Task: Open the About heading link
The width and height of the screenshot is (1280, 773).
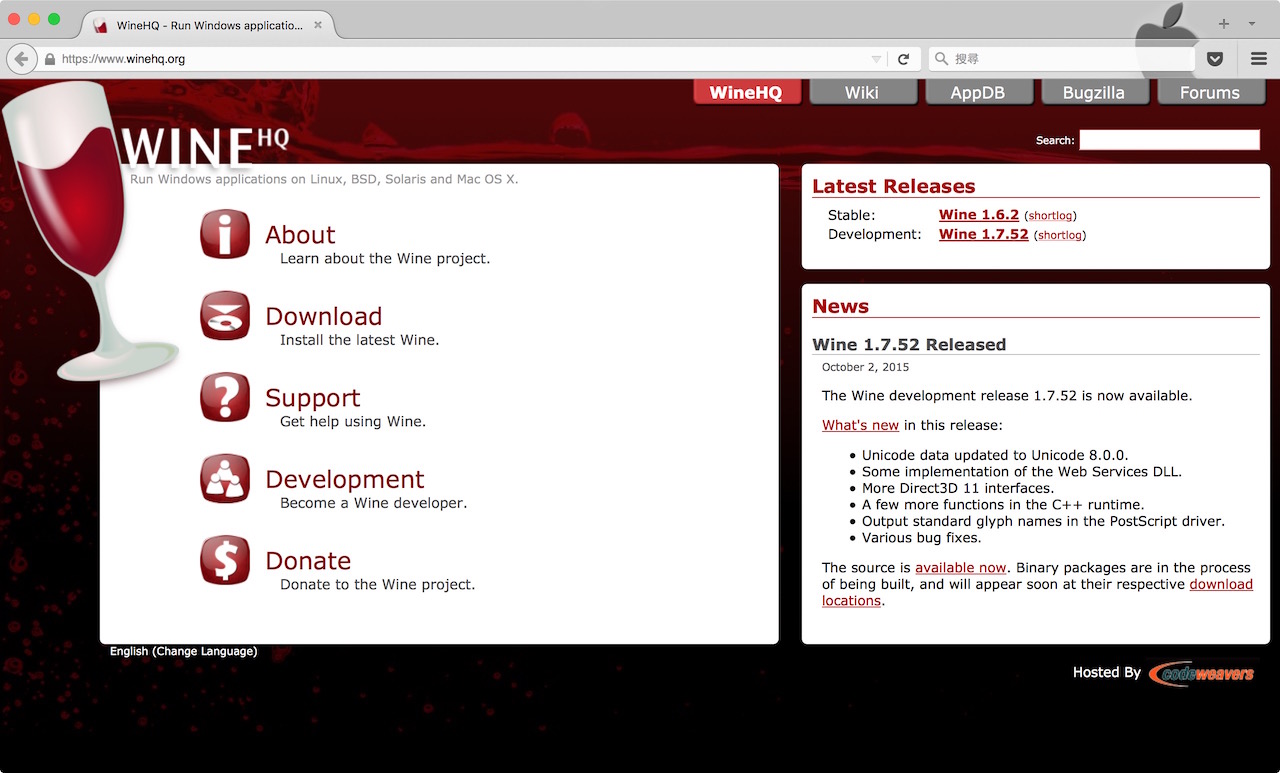Action: pyautogui.click(x=300, y=235)
